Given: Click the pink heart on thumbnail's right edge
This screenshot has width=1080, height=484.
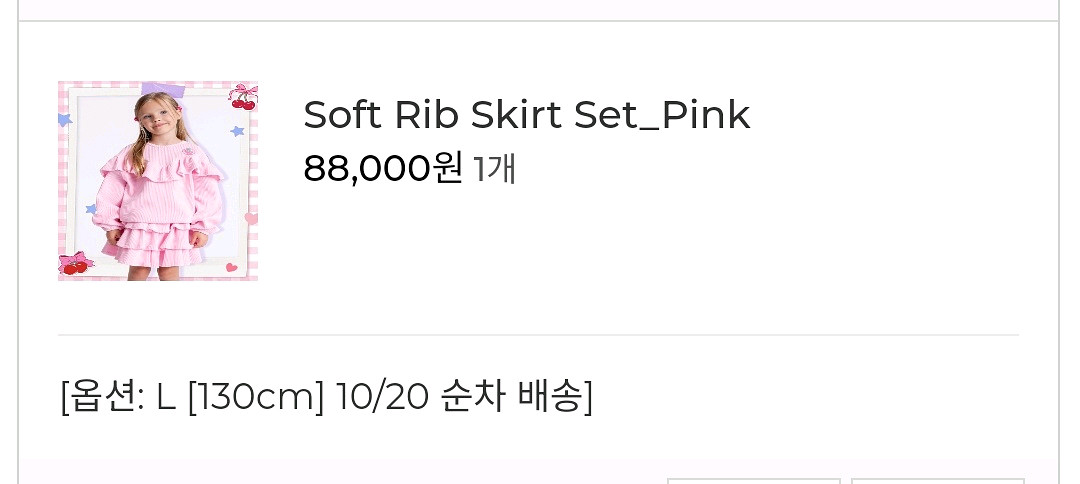Looking at the screenshot, I should point(250,218).
